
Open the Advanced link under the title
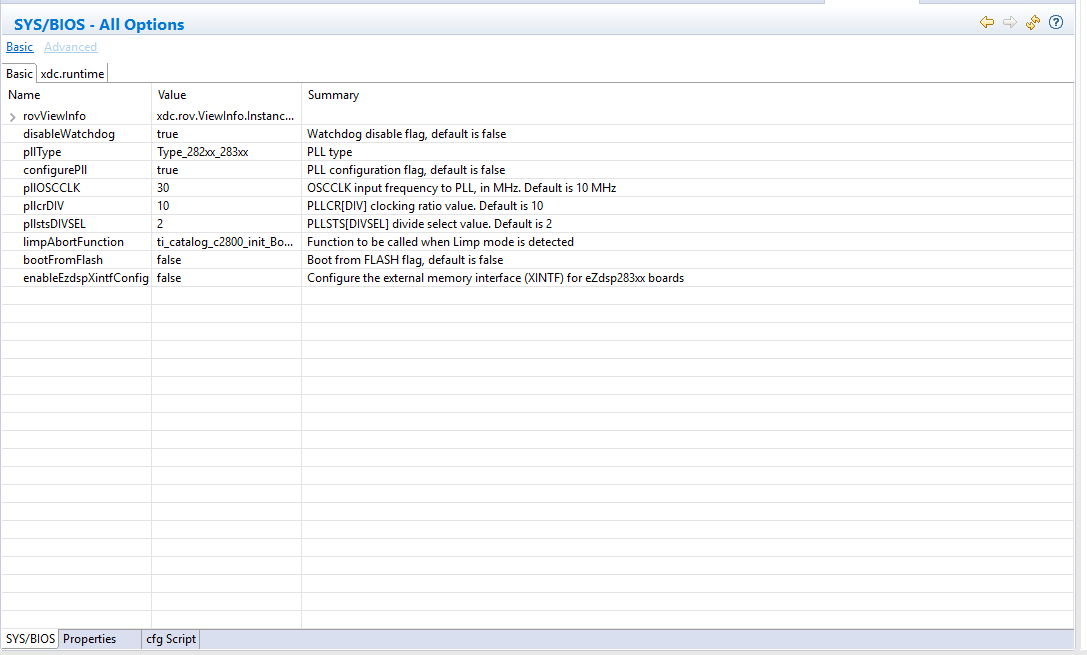tap(71, 46)
